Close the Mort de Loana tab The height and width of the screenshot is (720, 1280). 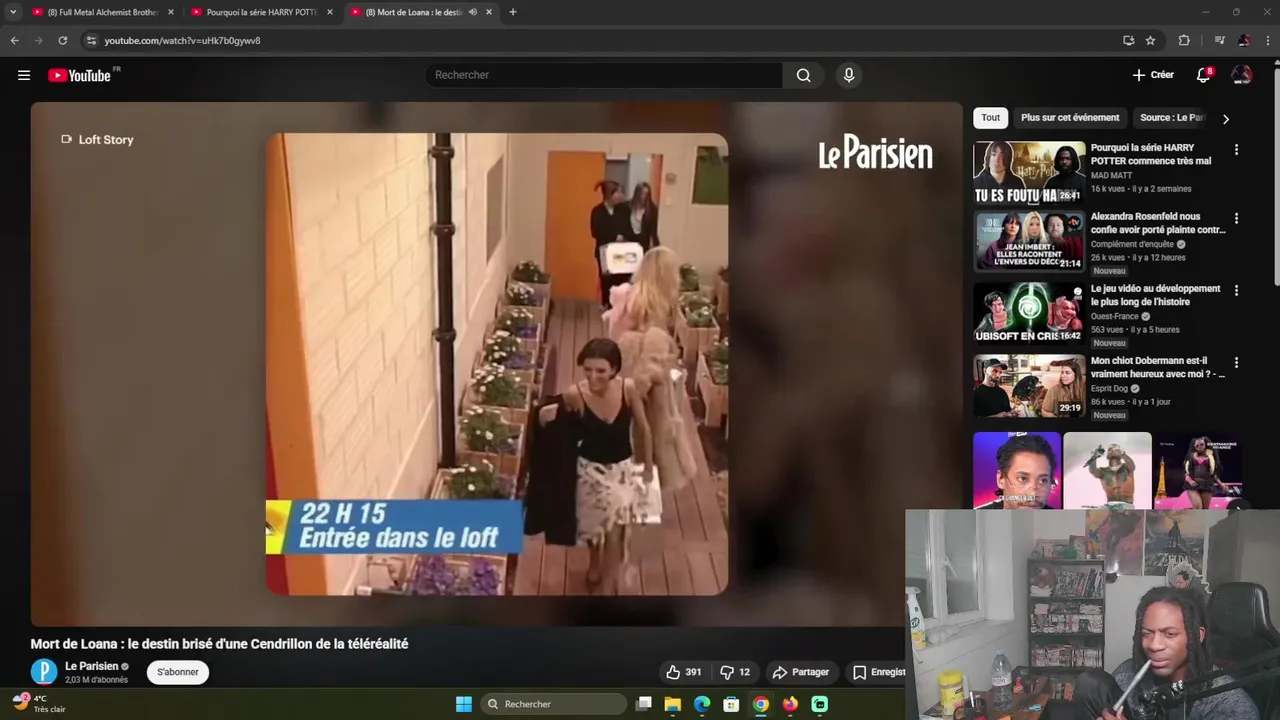coord(489,12)
